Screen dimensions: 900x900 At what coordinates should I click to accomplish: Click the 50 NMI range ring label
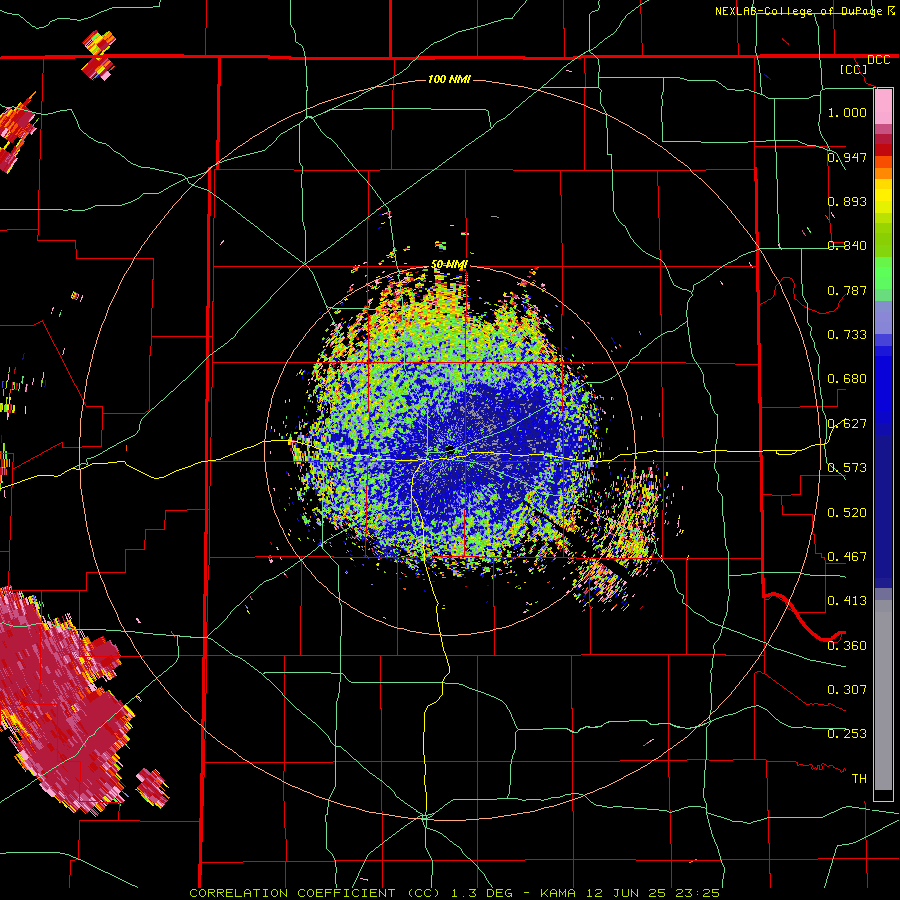449,265
